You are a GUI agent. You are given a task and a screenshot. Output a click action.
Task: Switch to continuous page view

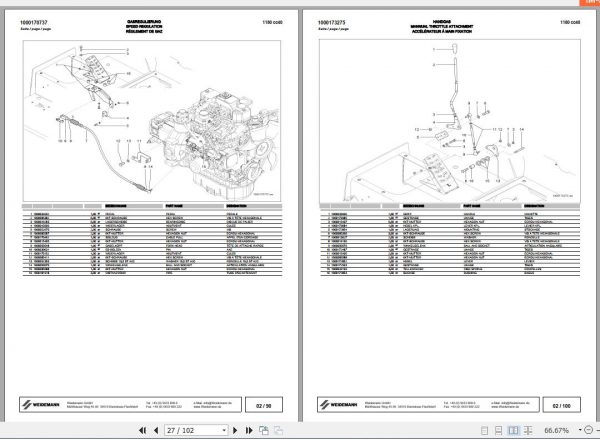[499, 431]
